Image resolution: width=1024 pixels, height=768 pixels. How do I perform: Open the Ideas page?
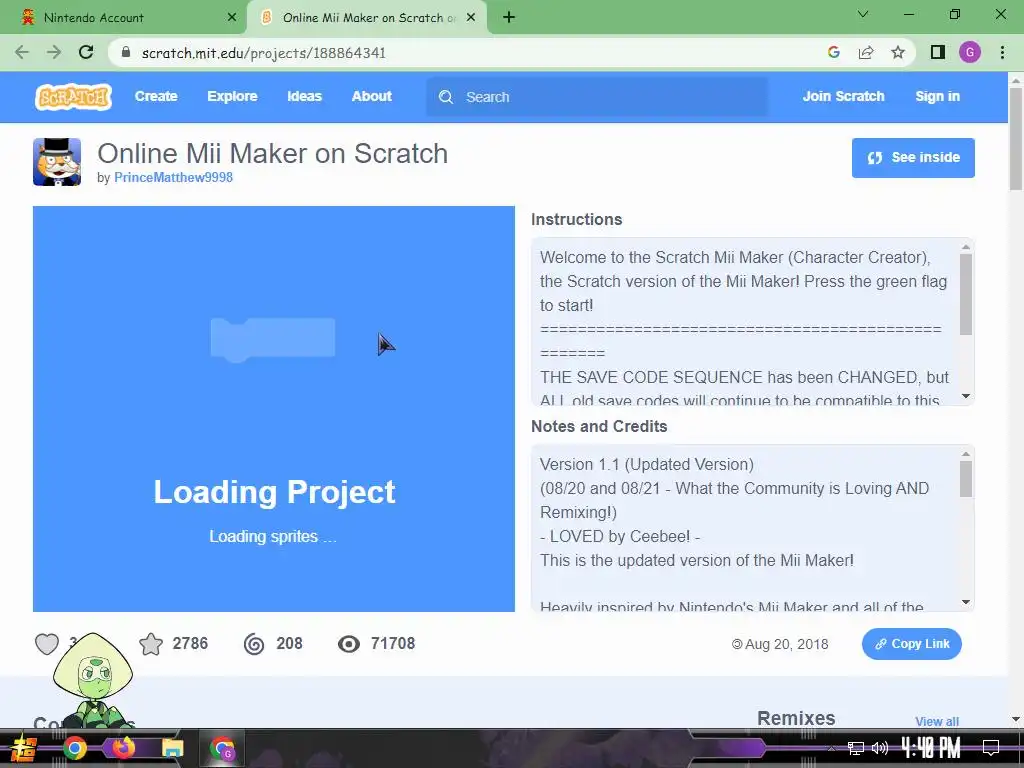pyautogui.click(x=304, y=96)
